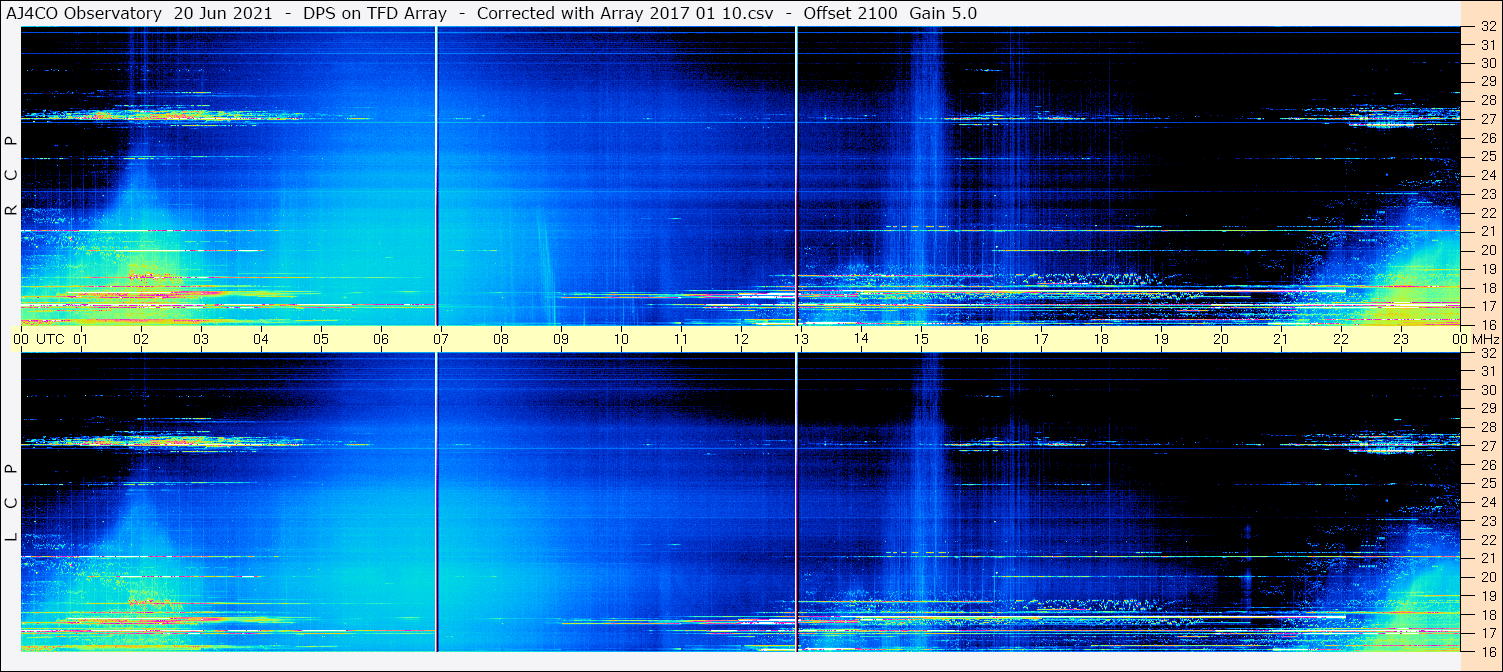1503x672 pixels.
Task: Select the 15 hour label on the time axis
Action: pyautogui.click(x=921, y=339)
